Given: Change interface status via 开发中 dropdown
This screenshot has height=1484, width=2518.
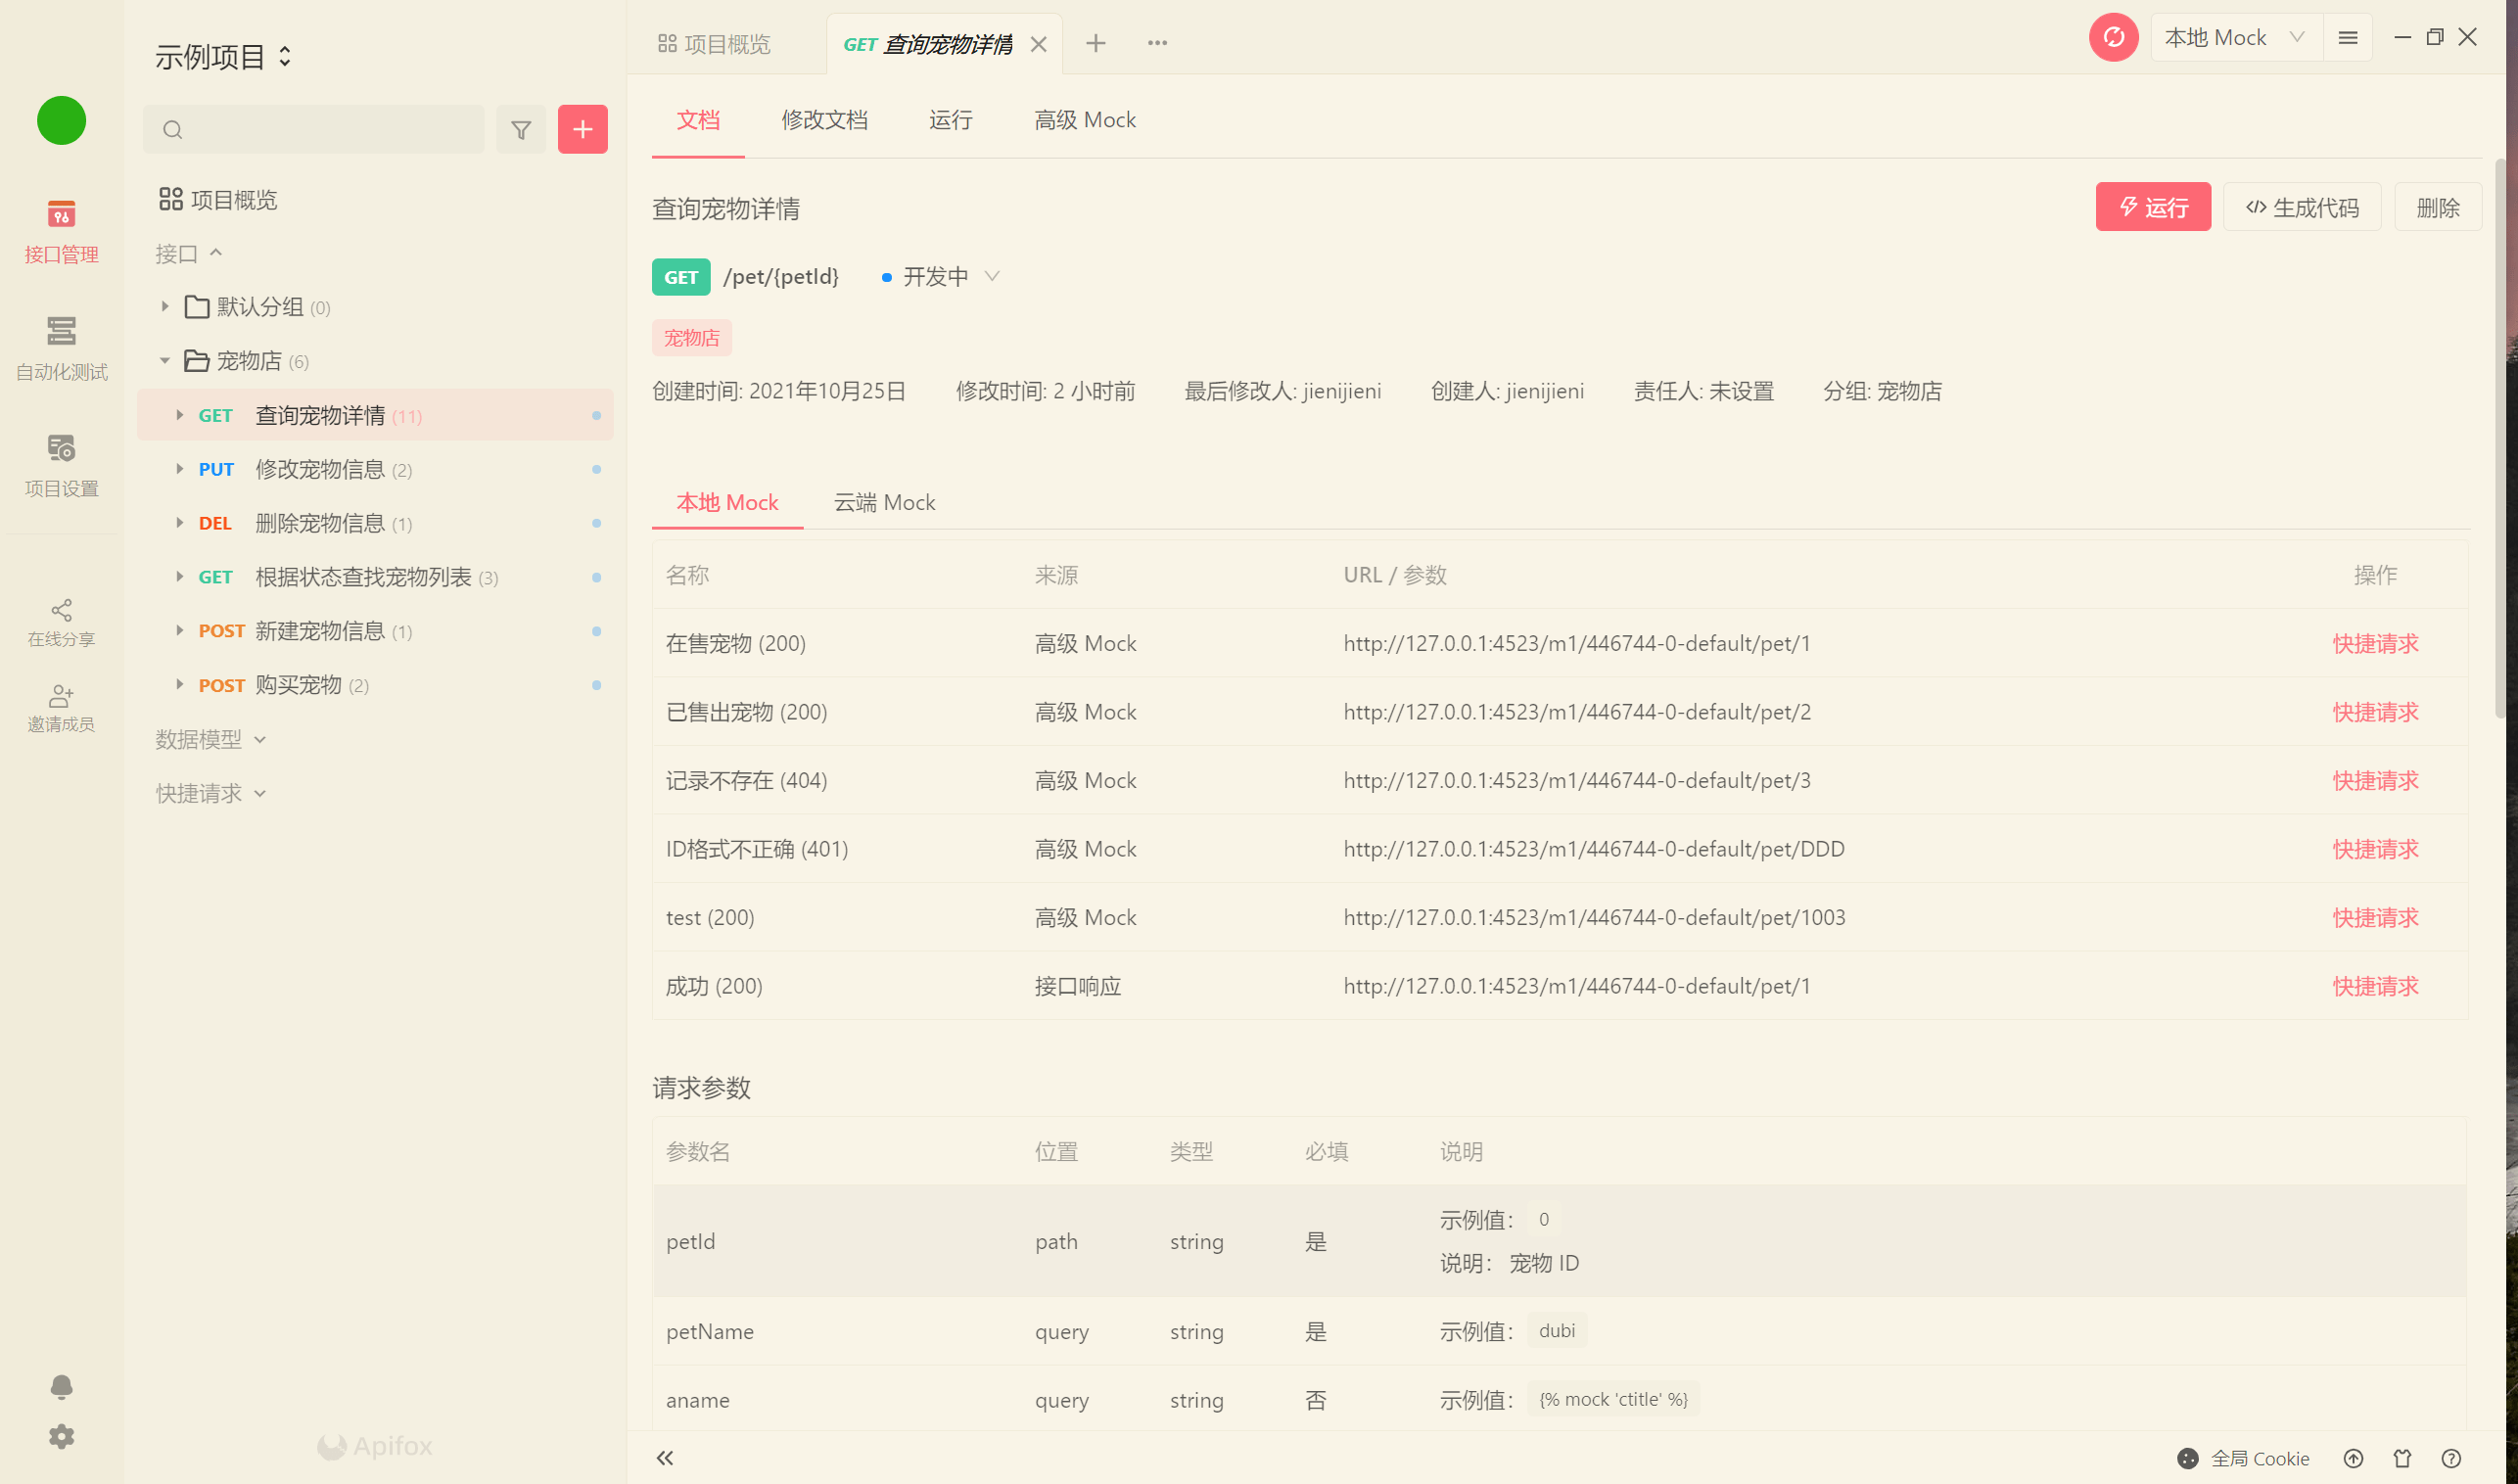Looking at the screenshot, I should [x=938, y=276].
